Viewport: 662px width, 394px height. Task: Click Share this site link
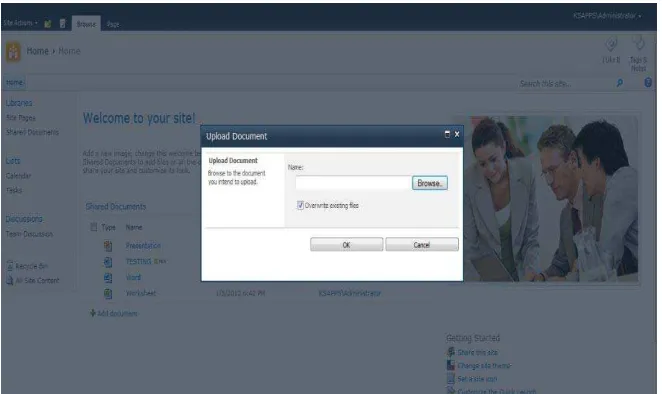point(478,352)
